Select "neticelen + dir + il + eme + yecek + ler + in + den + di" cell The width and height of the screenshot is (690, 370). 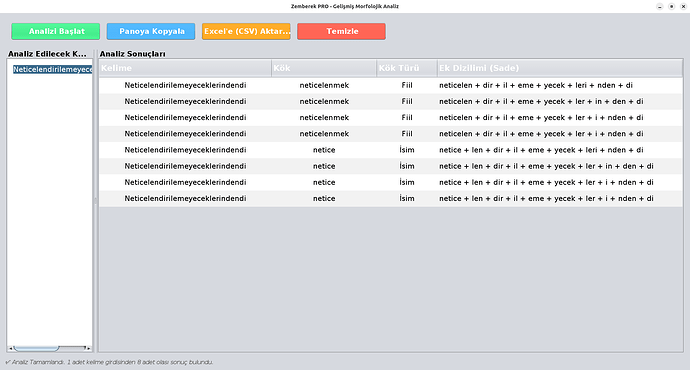(560, 102)
